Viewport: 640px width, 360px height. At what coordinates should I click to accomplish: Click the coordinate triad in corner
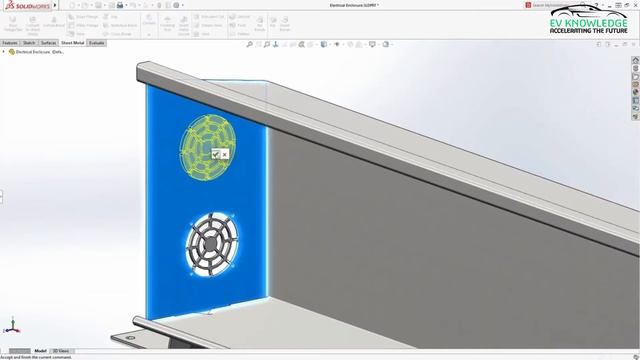[12, 325]
